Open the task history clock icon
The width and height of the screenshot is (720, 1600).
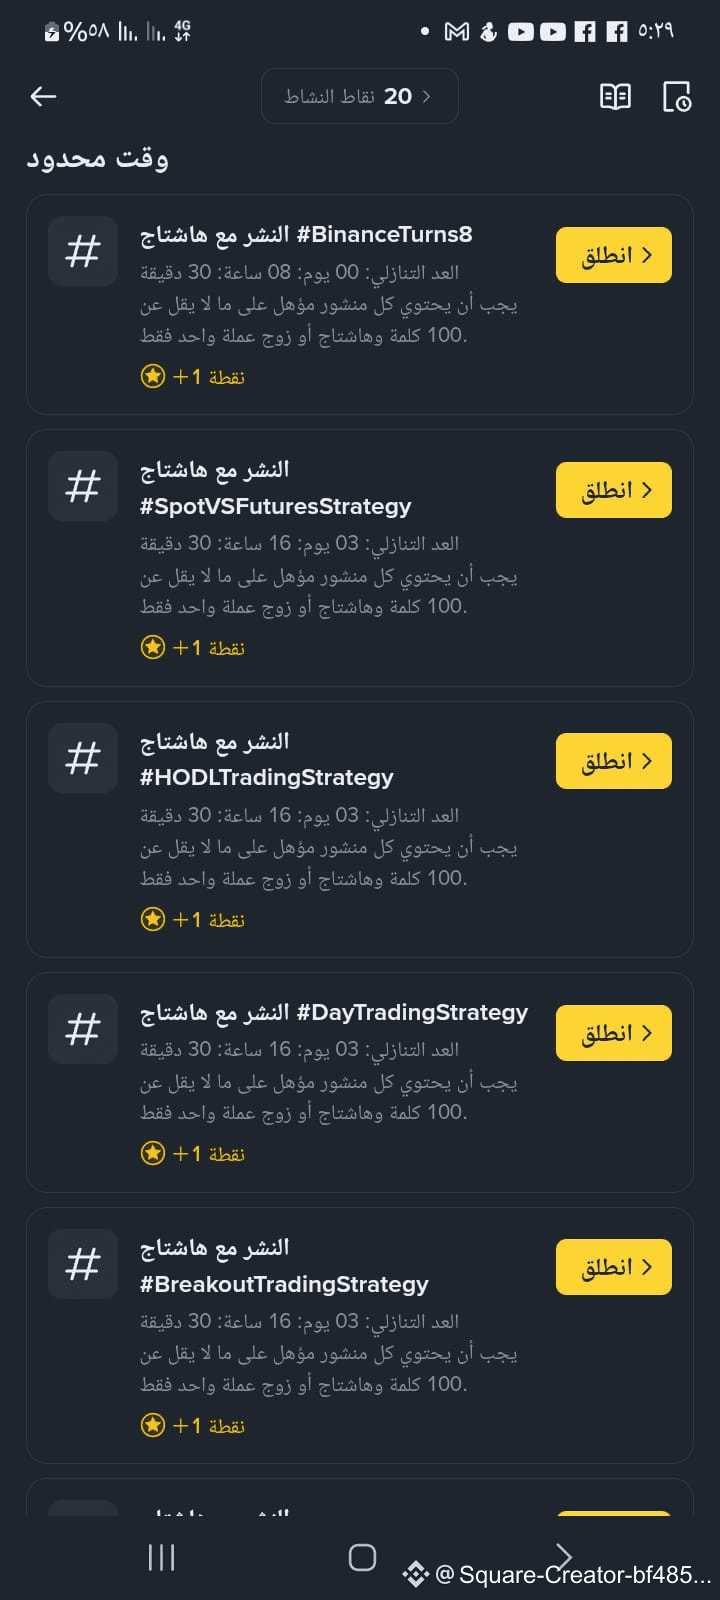tap(677, 96)
